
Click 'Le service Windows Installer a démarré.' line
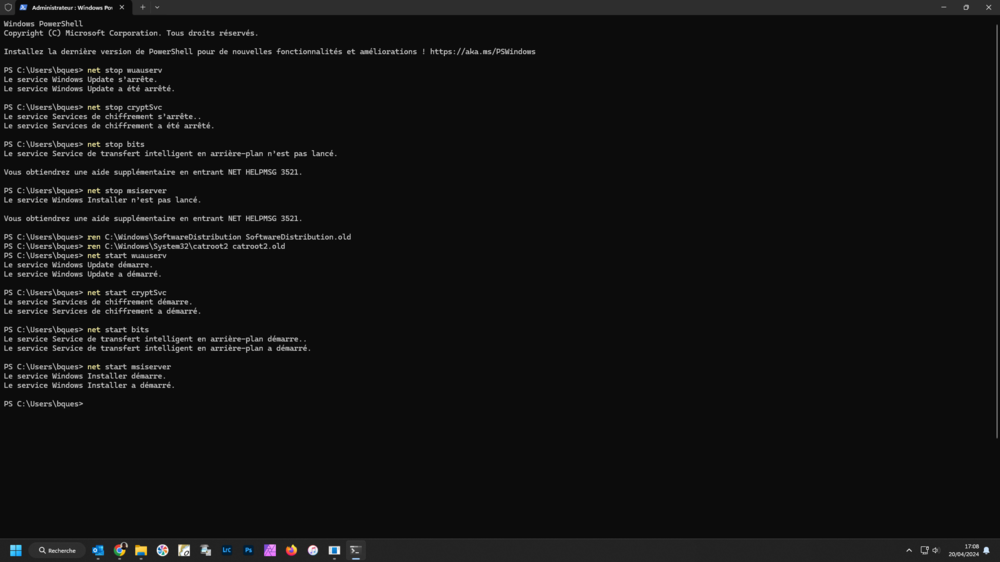tap(89, 385)
